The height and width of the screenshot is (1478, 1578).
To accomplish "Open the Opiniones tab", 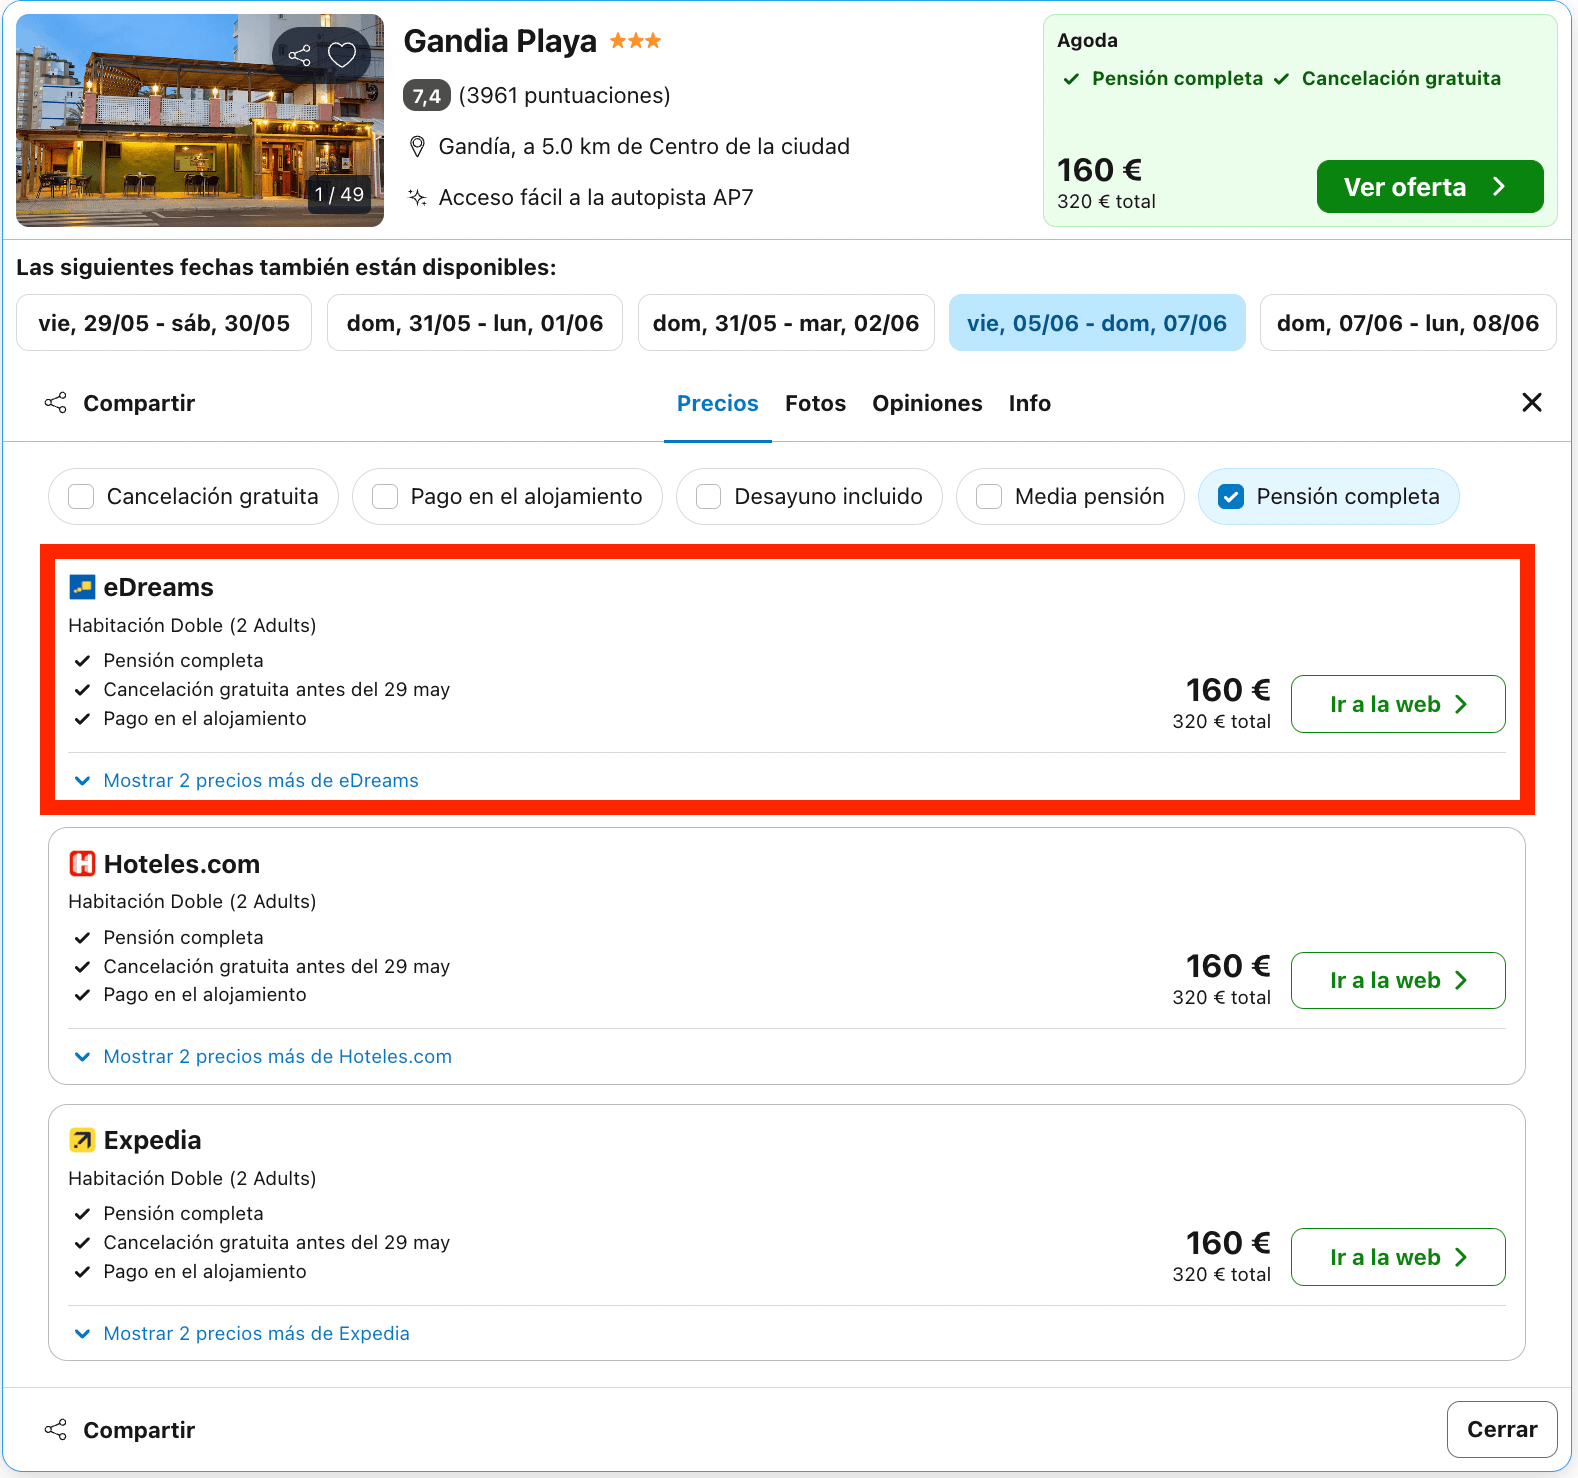I will pos(927,403).
